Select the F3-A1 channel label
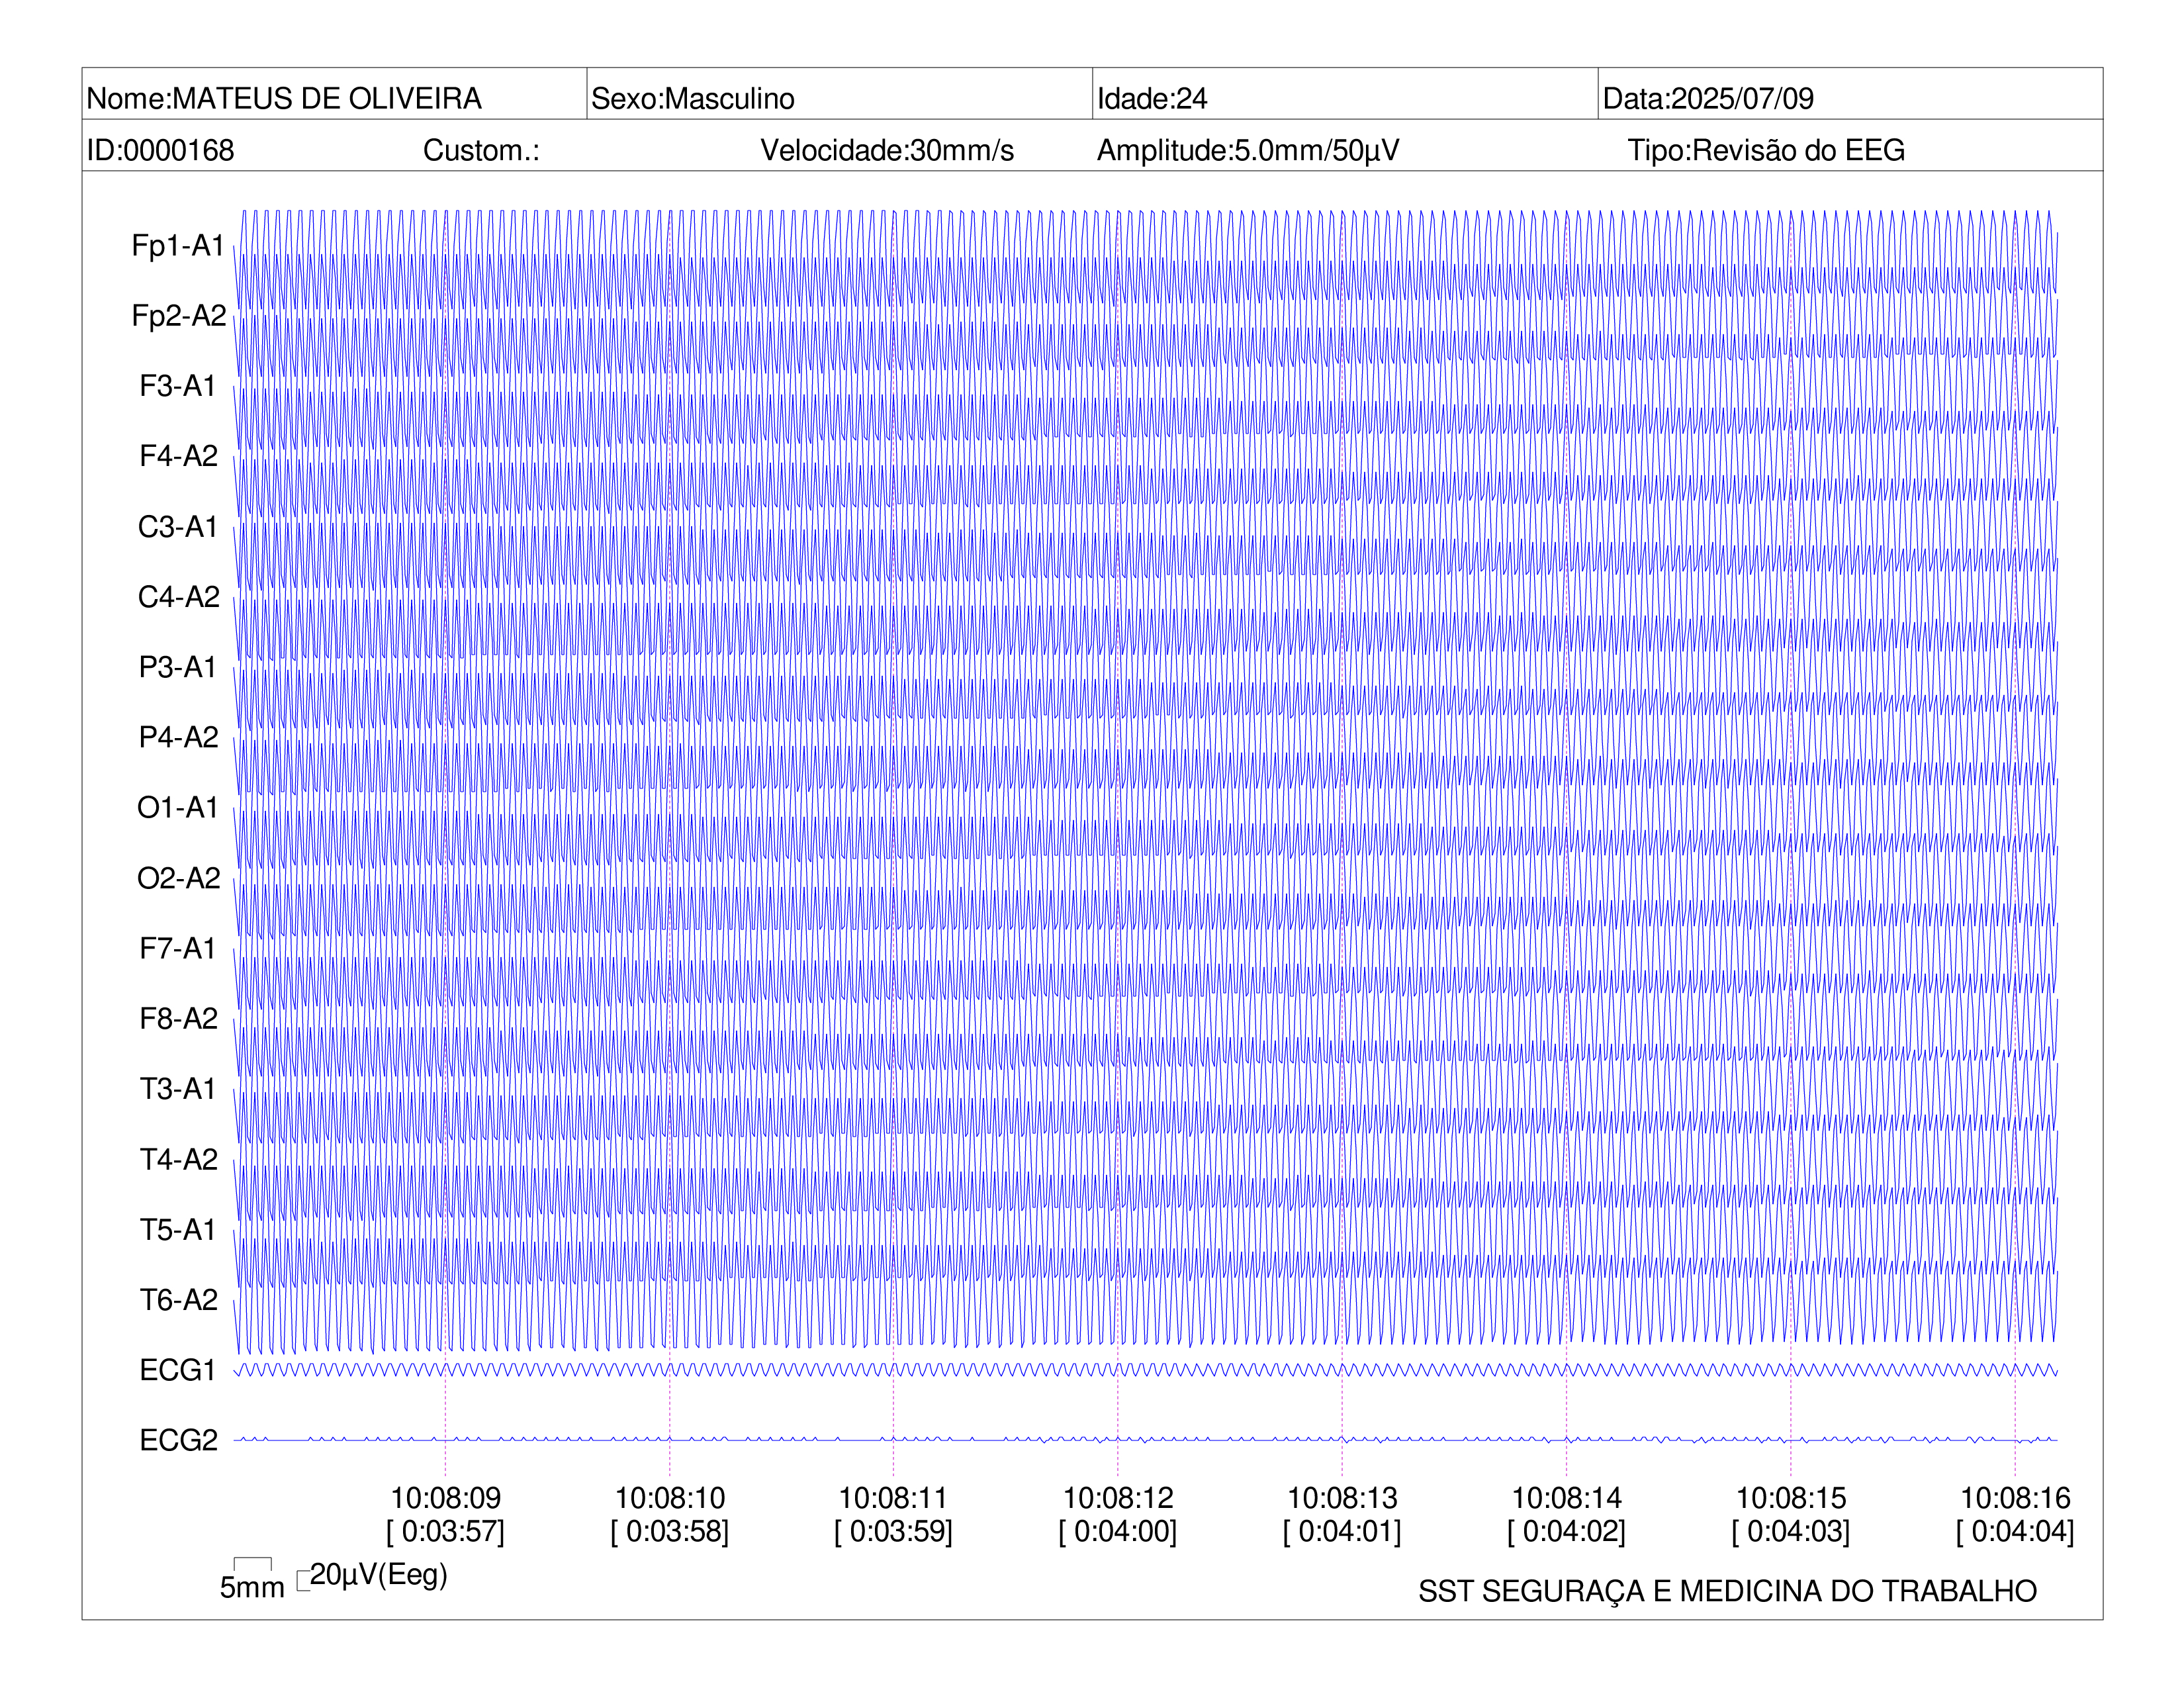Screen dimensions: 2184x1688 pyautogui.click(x=178, y=386)
